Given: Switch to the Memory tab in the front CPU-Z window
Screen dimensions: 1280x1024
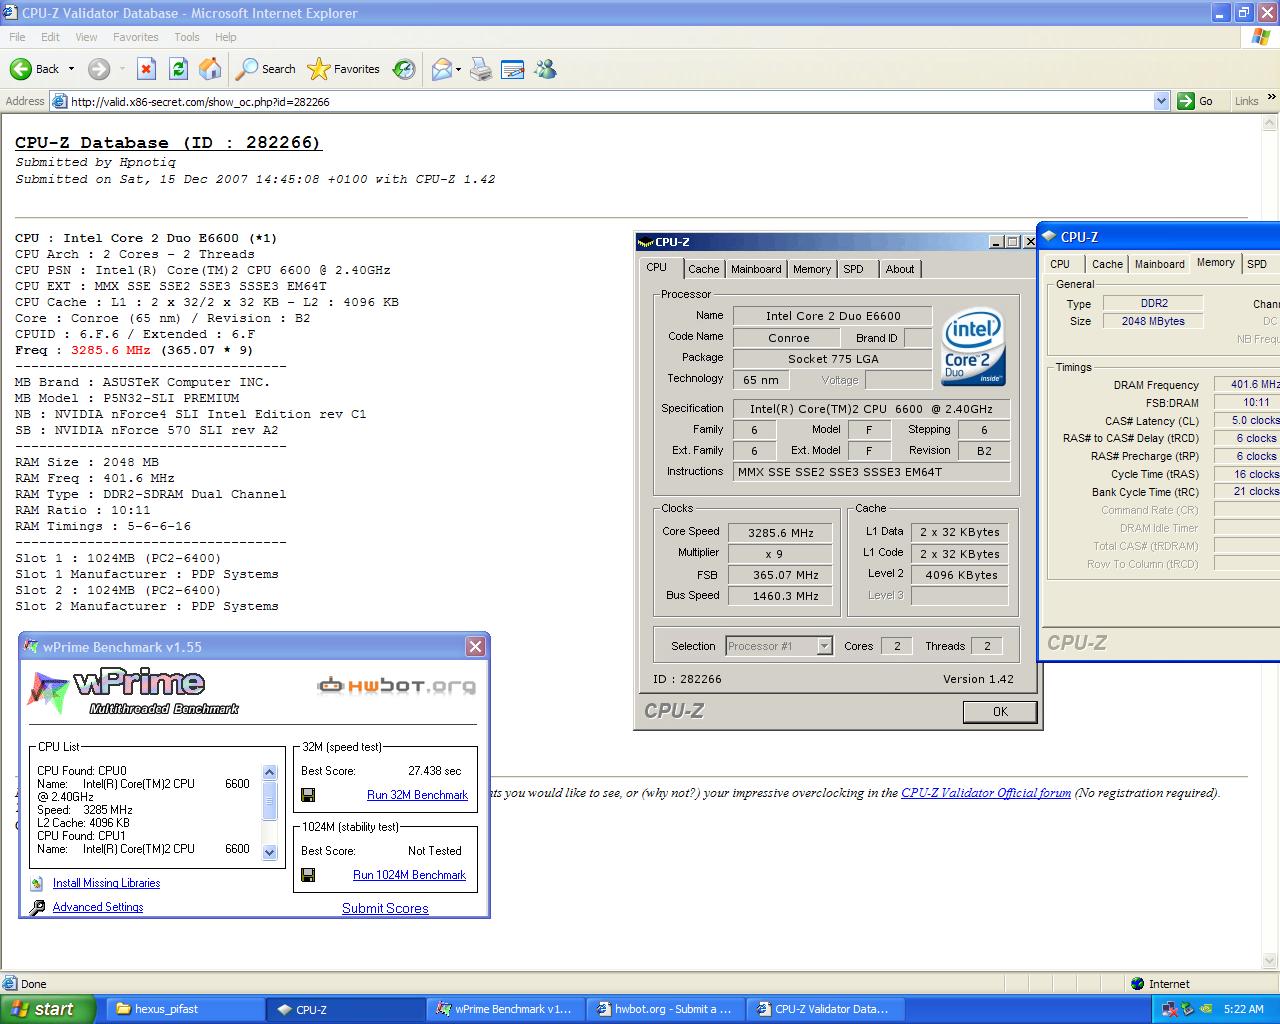Looking at the screenshot, I should click(x=812, y=269).
